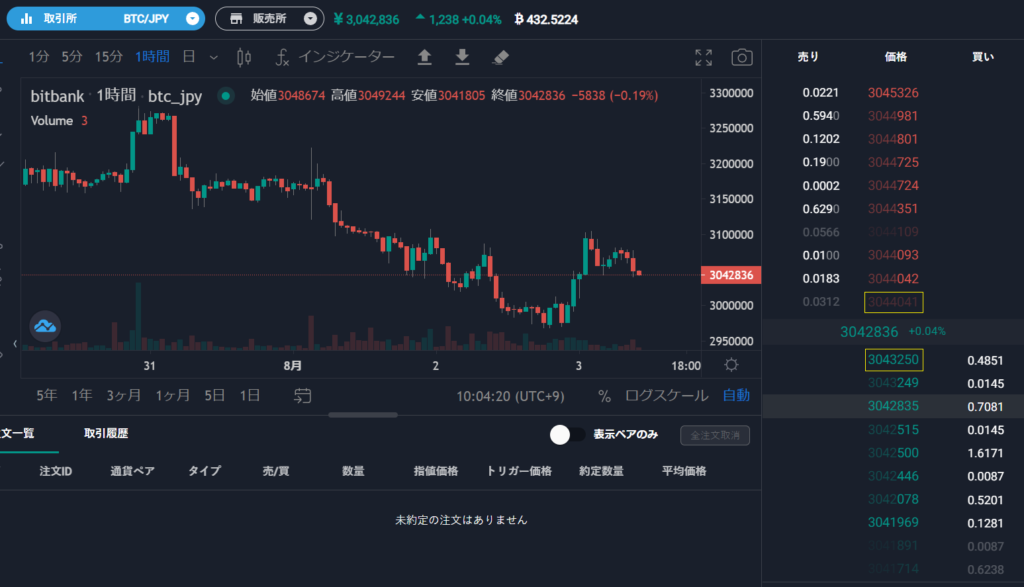Toggle fullscreen chart view
The height and width of the screenshot is (587, 1024).
tap(703, 58)
